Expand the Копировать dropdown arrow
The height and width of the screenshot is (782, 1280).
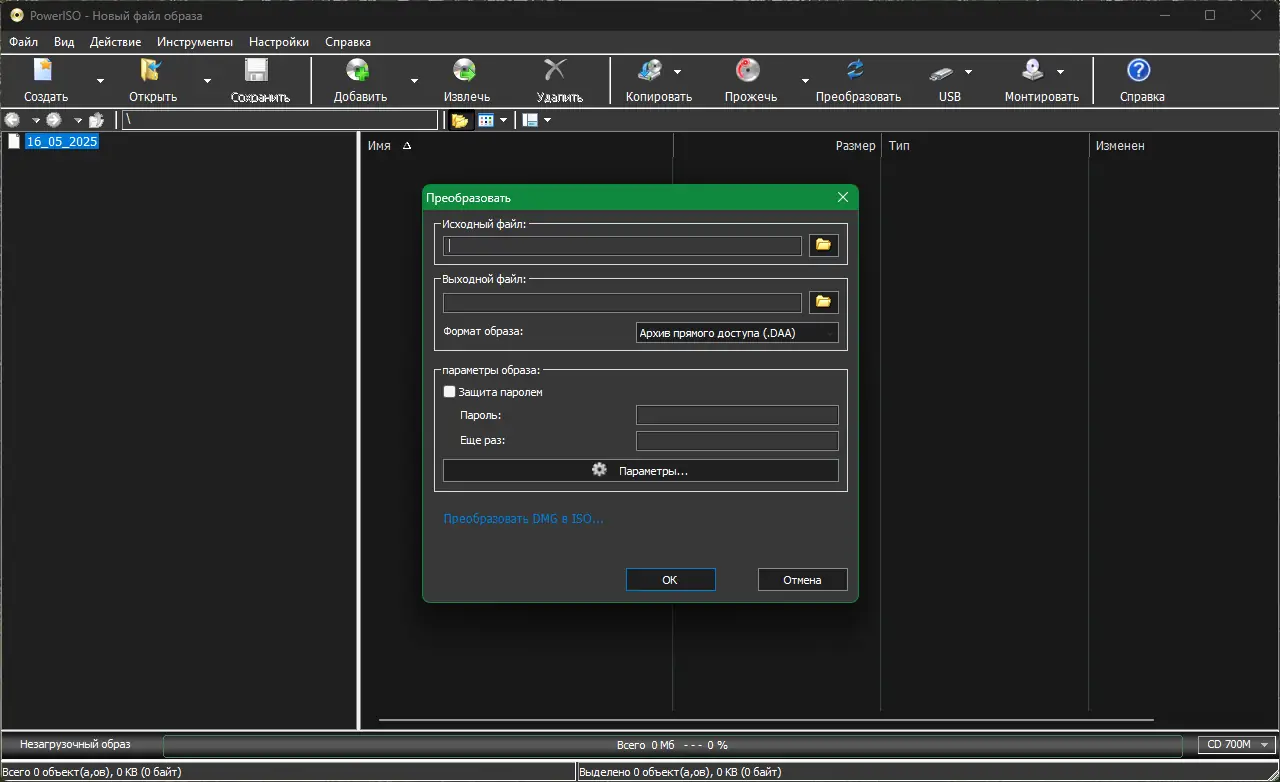tap(677, 72)
